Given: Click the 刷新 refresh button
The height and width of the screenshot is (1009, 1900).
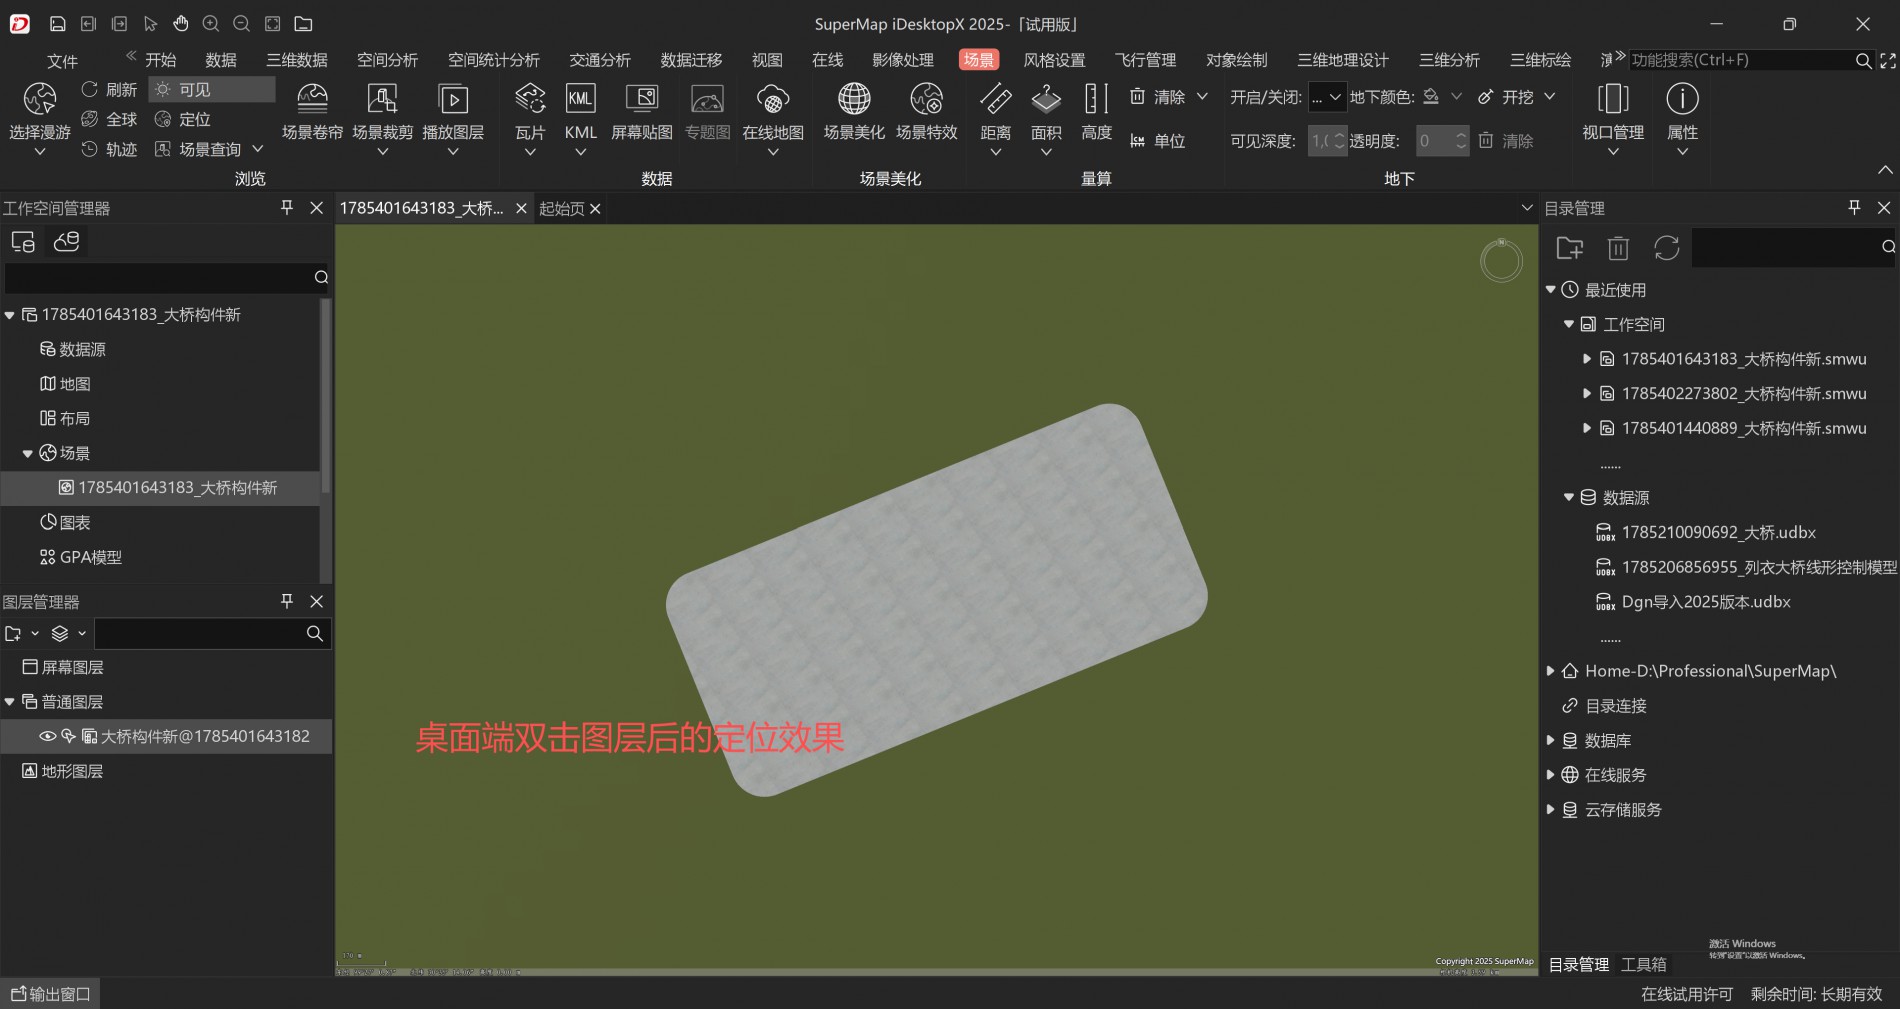Looking at the screenshot, I should tap(109, 90).
